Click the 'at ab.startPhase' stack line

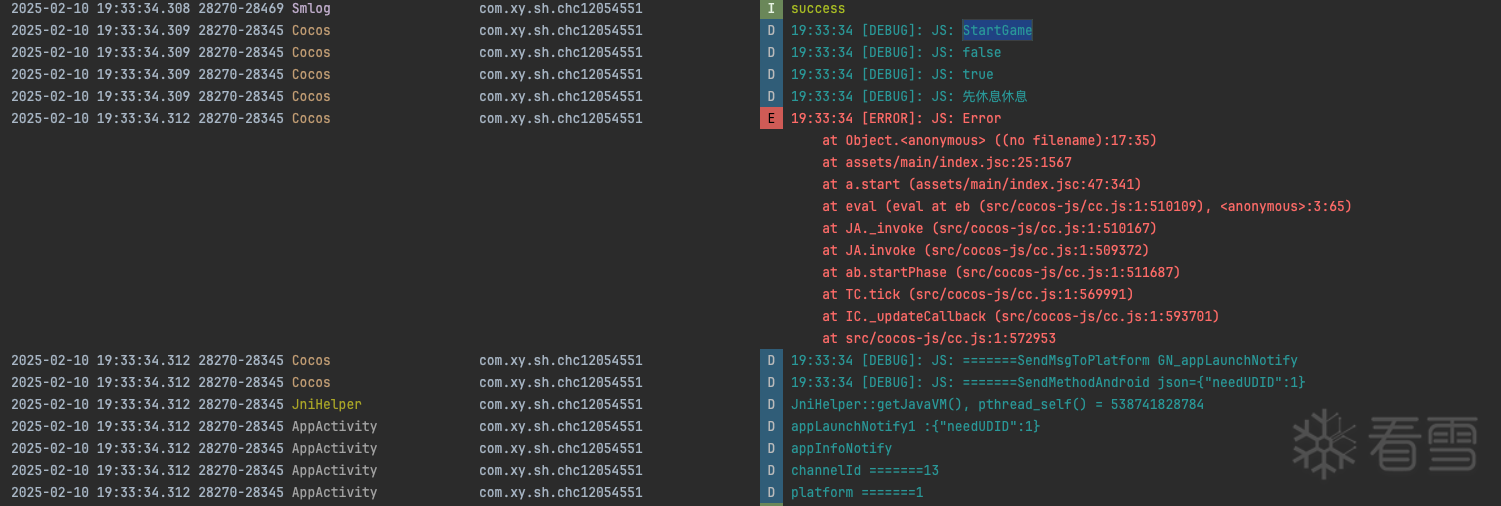click(1001, 272)
